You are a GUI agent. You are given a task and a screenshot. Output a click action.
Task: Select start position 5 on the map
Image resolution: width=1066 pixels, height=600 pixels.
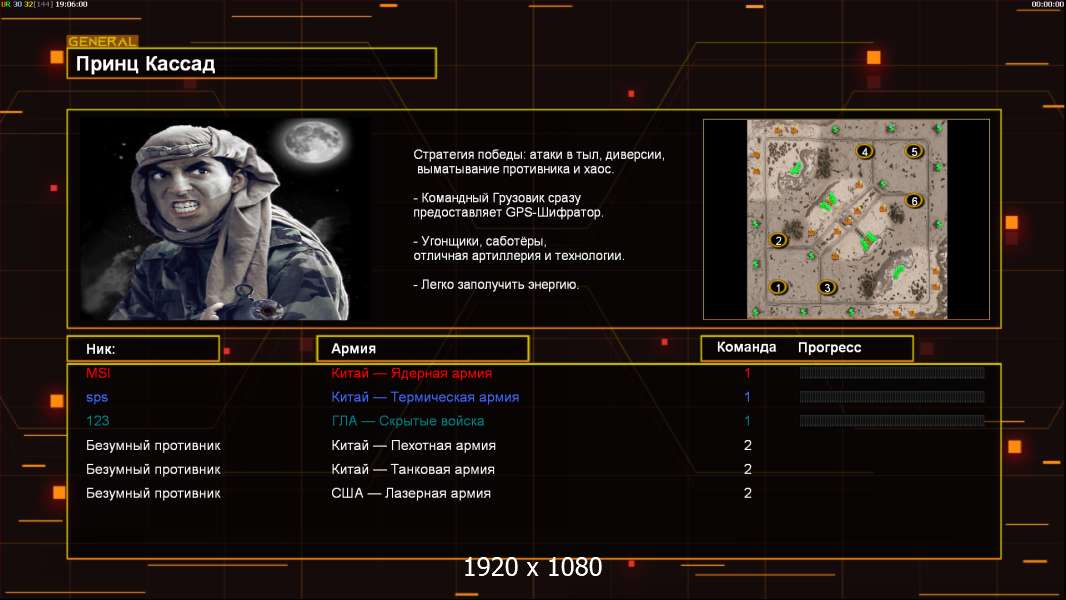click(x=913, y=151)
